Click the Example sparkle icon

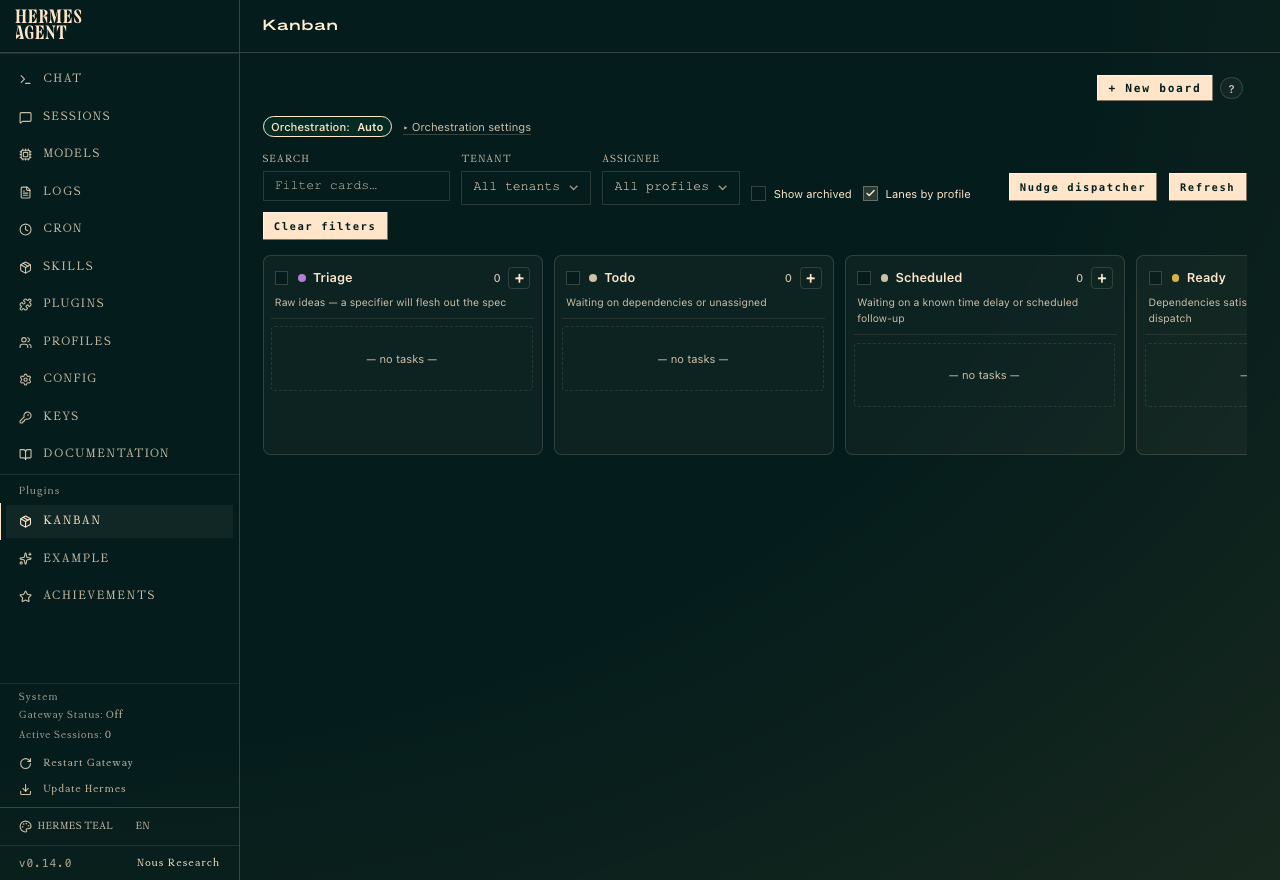tap(25, 559)
